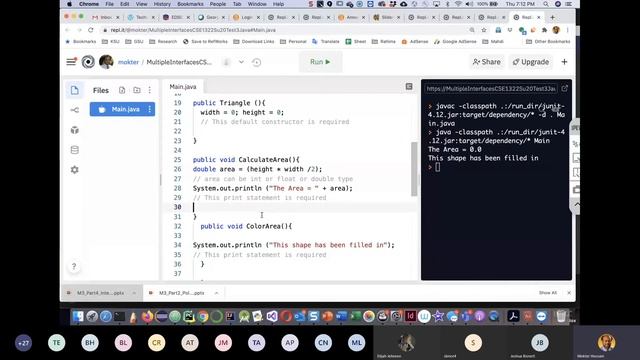Image resolution: width=640 pixels, height=360 pixels.
Task: Open the Research bookmarks folder
Action: point(163,42)
